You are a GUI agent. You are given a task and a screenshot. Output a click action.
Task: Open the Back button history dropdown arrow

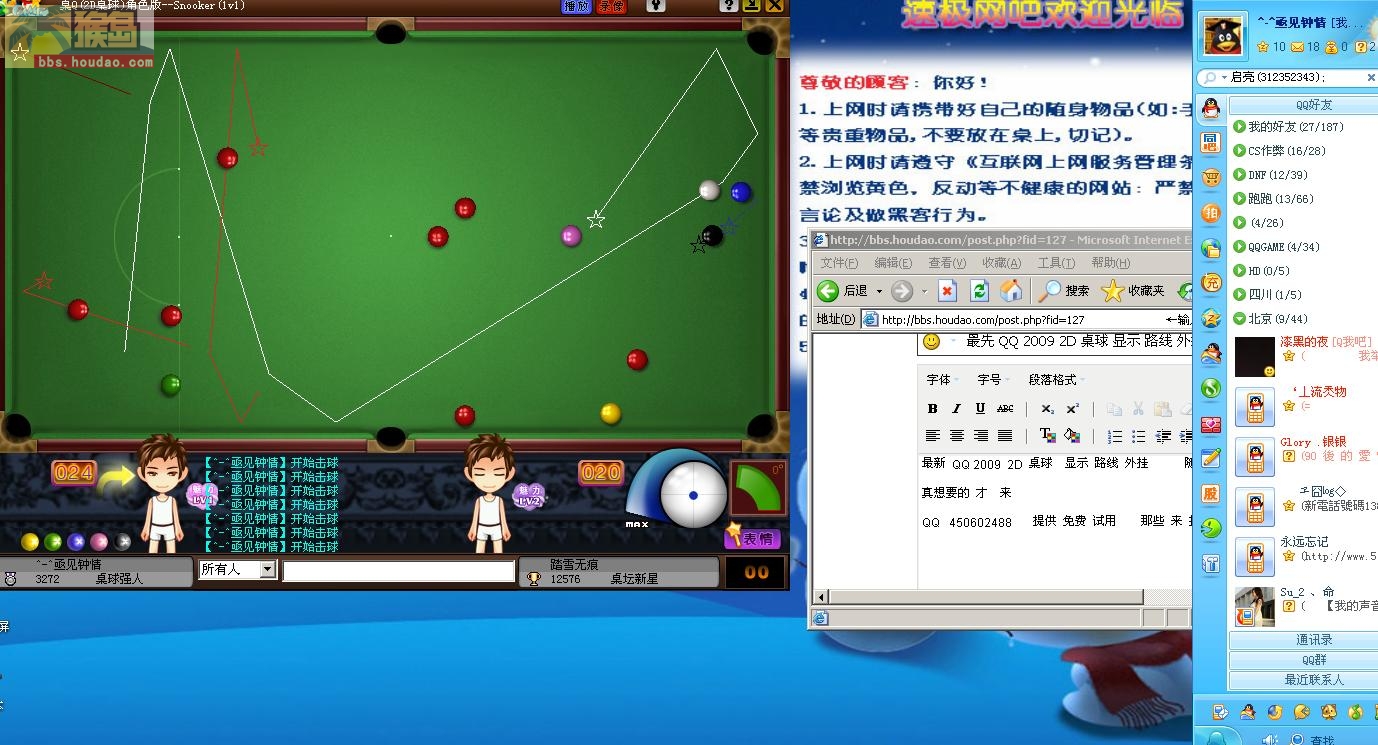point(879,292)
